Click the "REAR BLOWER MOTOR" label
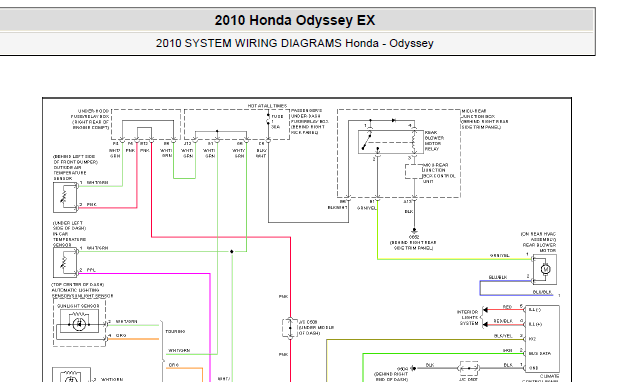622x382 pixels. click(x=538, y=242)
